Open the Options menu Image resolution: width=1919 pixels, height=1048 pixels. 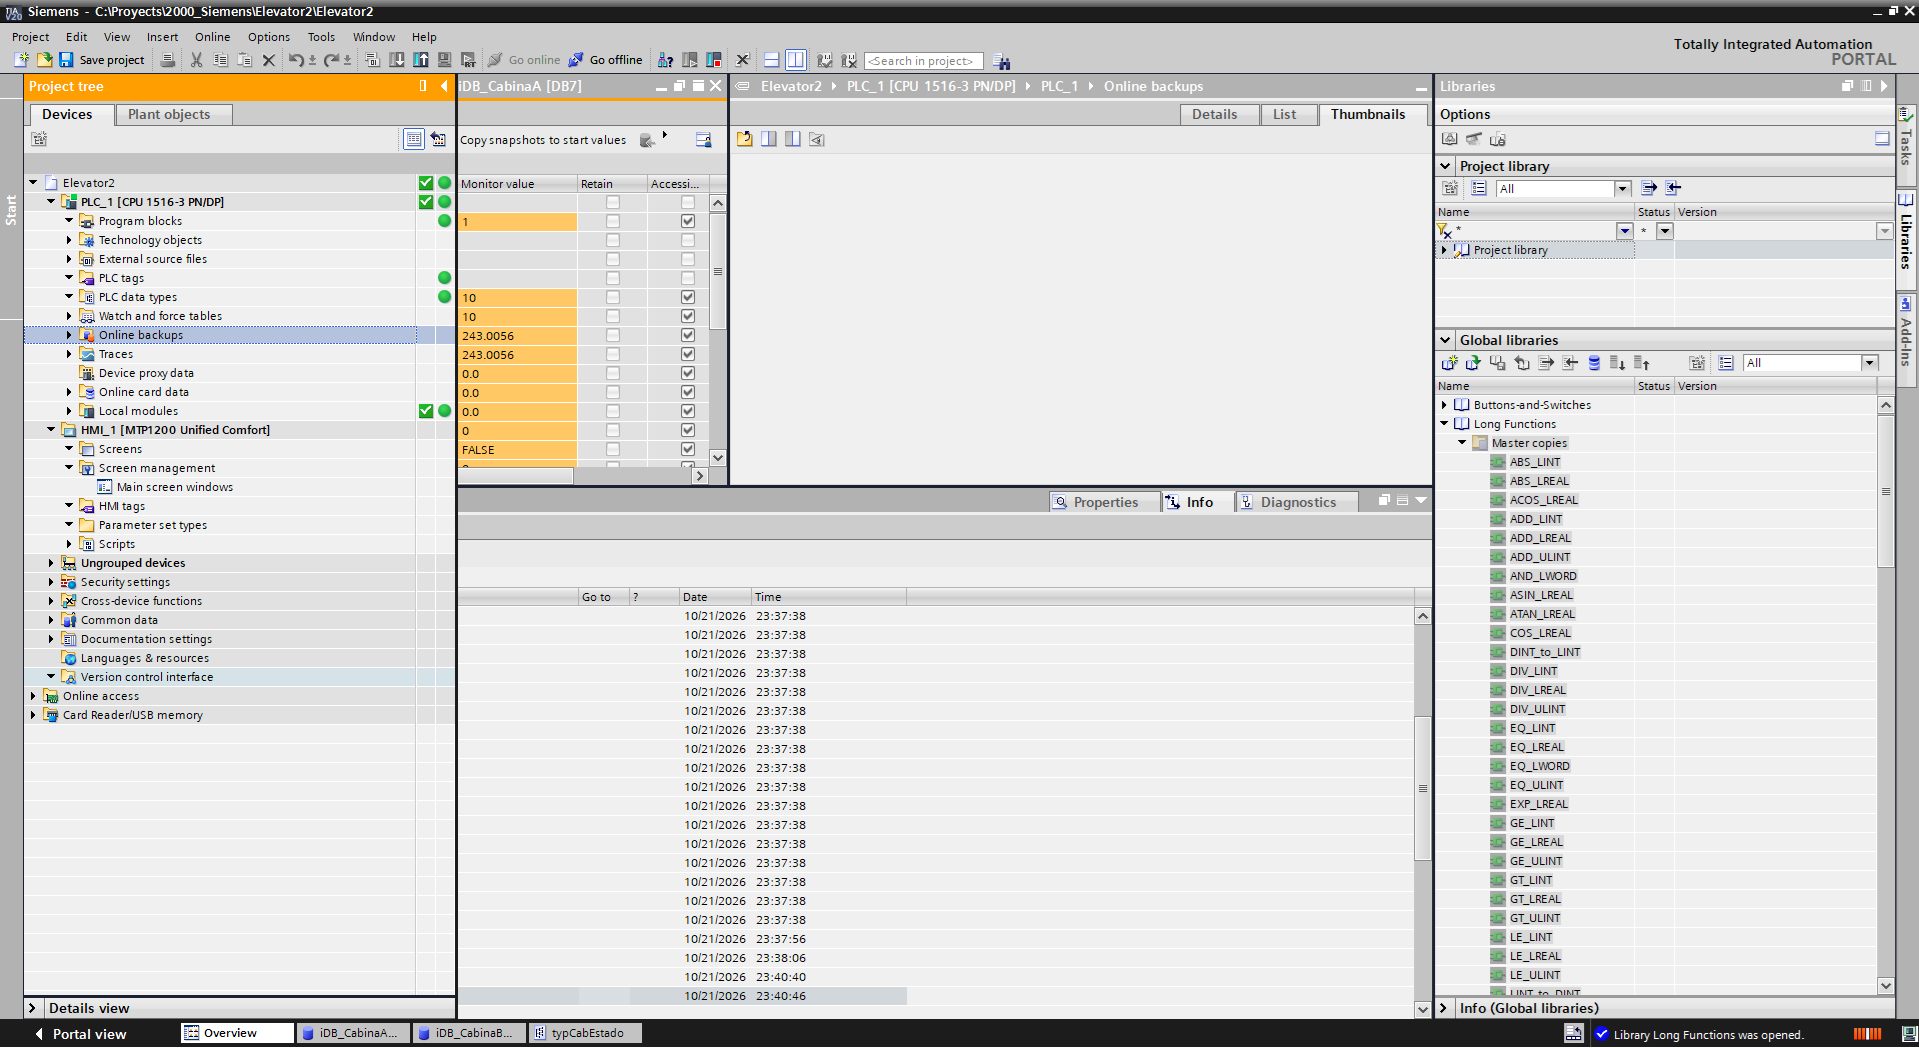click(x=269, y=37)
